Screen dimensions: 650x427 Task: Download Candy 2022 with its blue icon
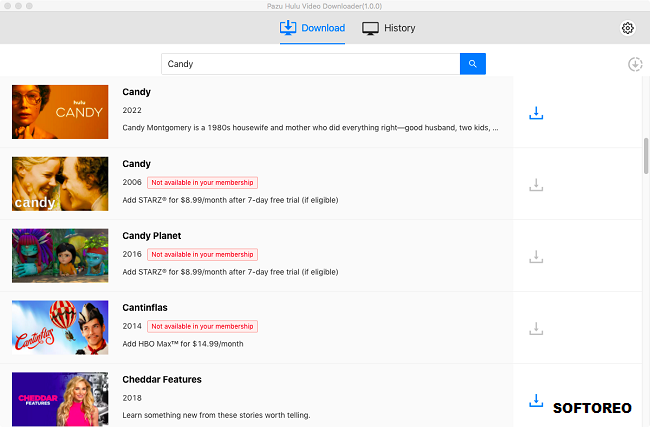tap(536, 113)
